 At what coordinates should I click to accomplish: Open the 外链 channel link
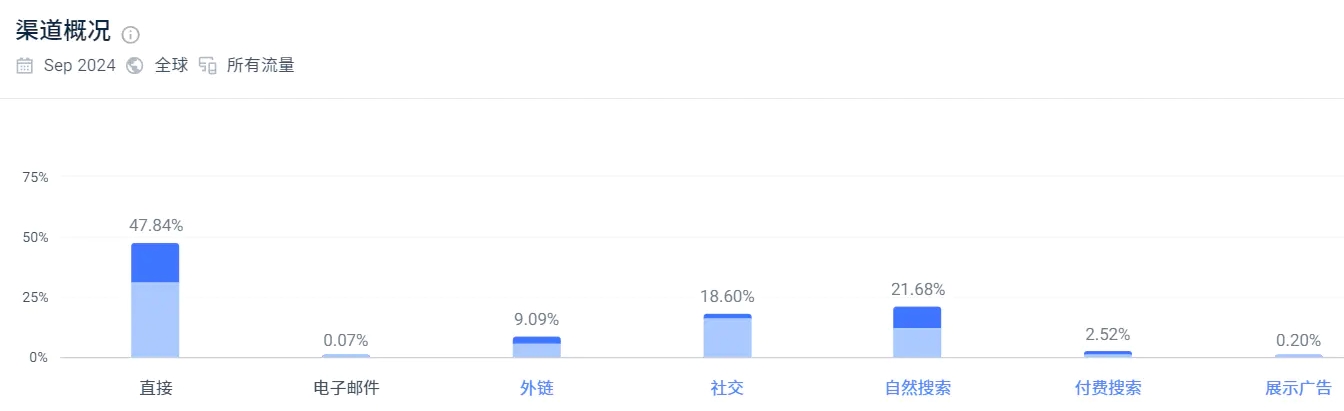536,388
